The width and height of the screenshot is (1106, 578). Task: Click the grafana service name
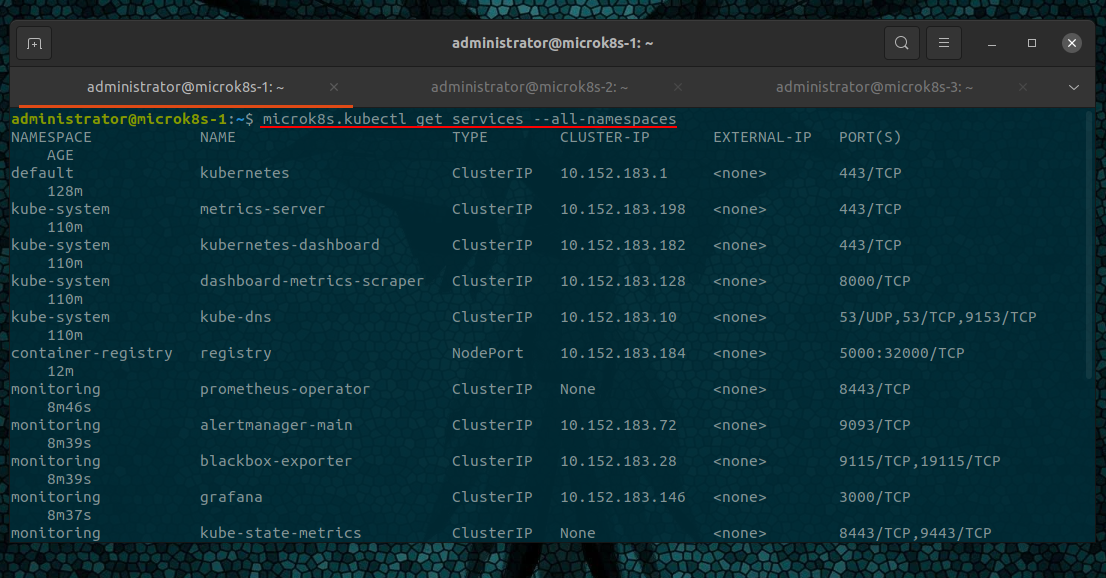point(231,497)
